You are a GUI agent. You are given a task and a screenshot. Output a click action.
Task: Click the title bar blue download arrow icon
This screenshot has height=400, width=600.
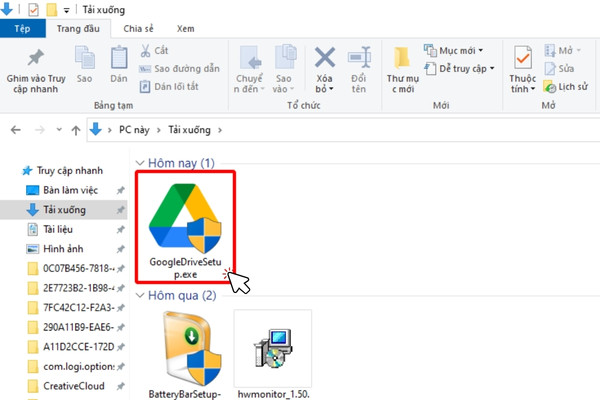[x=7, y=9]
